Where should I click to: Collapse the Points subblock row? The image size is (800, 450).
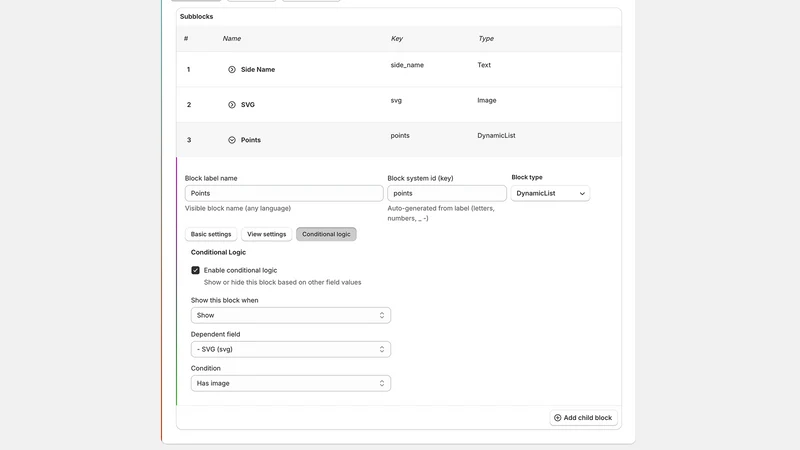(232, 140)
